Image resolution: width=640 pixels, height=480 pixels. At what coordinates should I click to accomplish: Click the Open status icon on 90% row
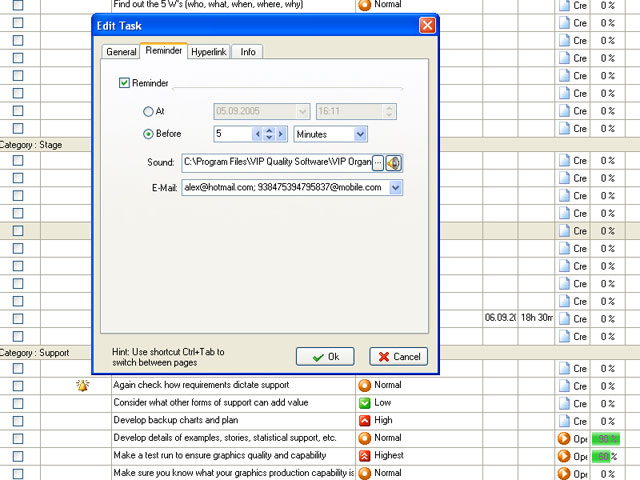point(565,438)
